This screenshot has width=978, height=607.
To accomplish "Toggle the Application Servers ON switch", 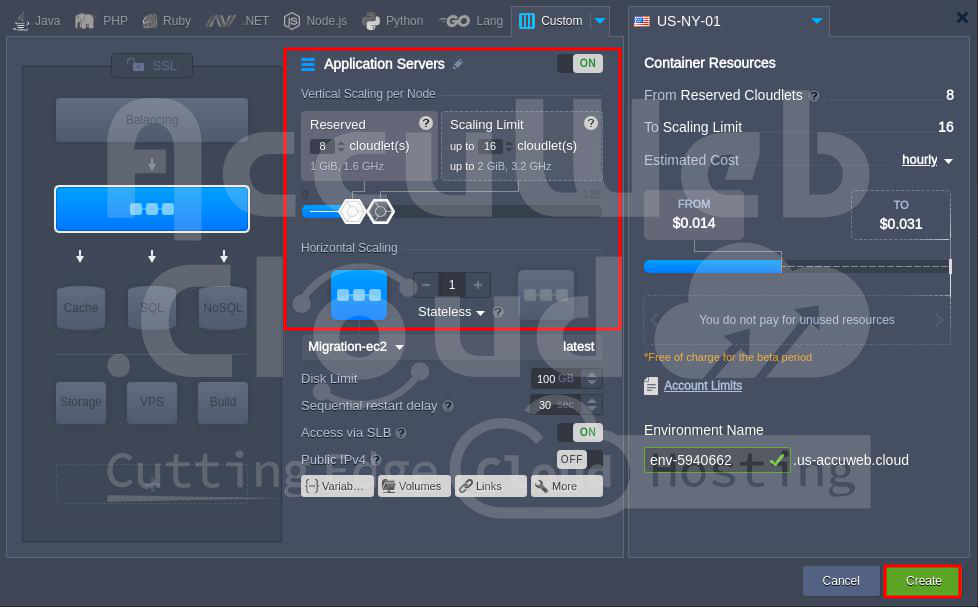I will 580,63.
